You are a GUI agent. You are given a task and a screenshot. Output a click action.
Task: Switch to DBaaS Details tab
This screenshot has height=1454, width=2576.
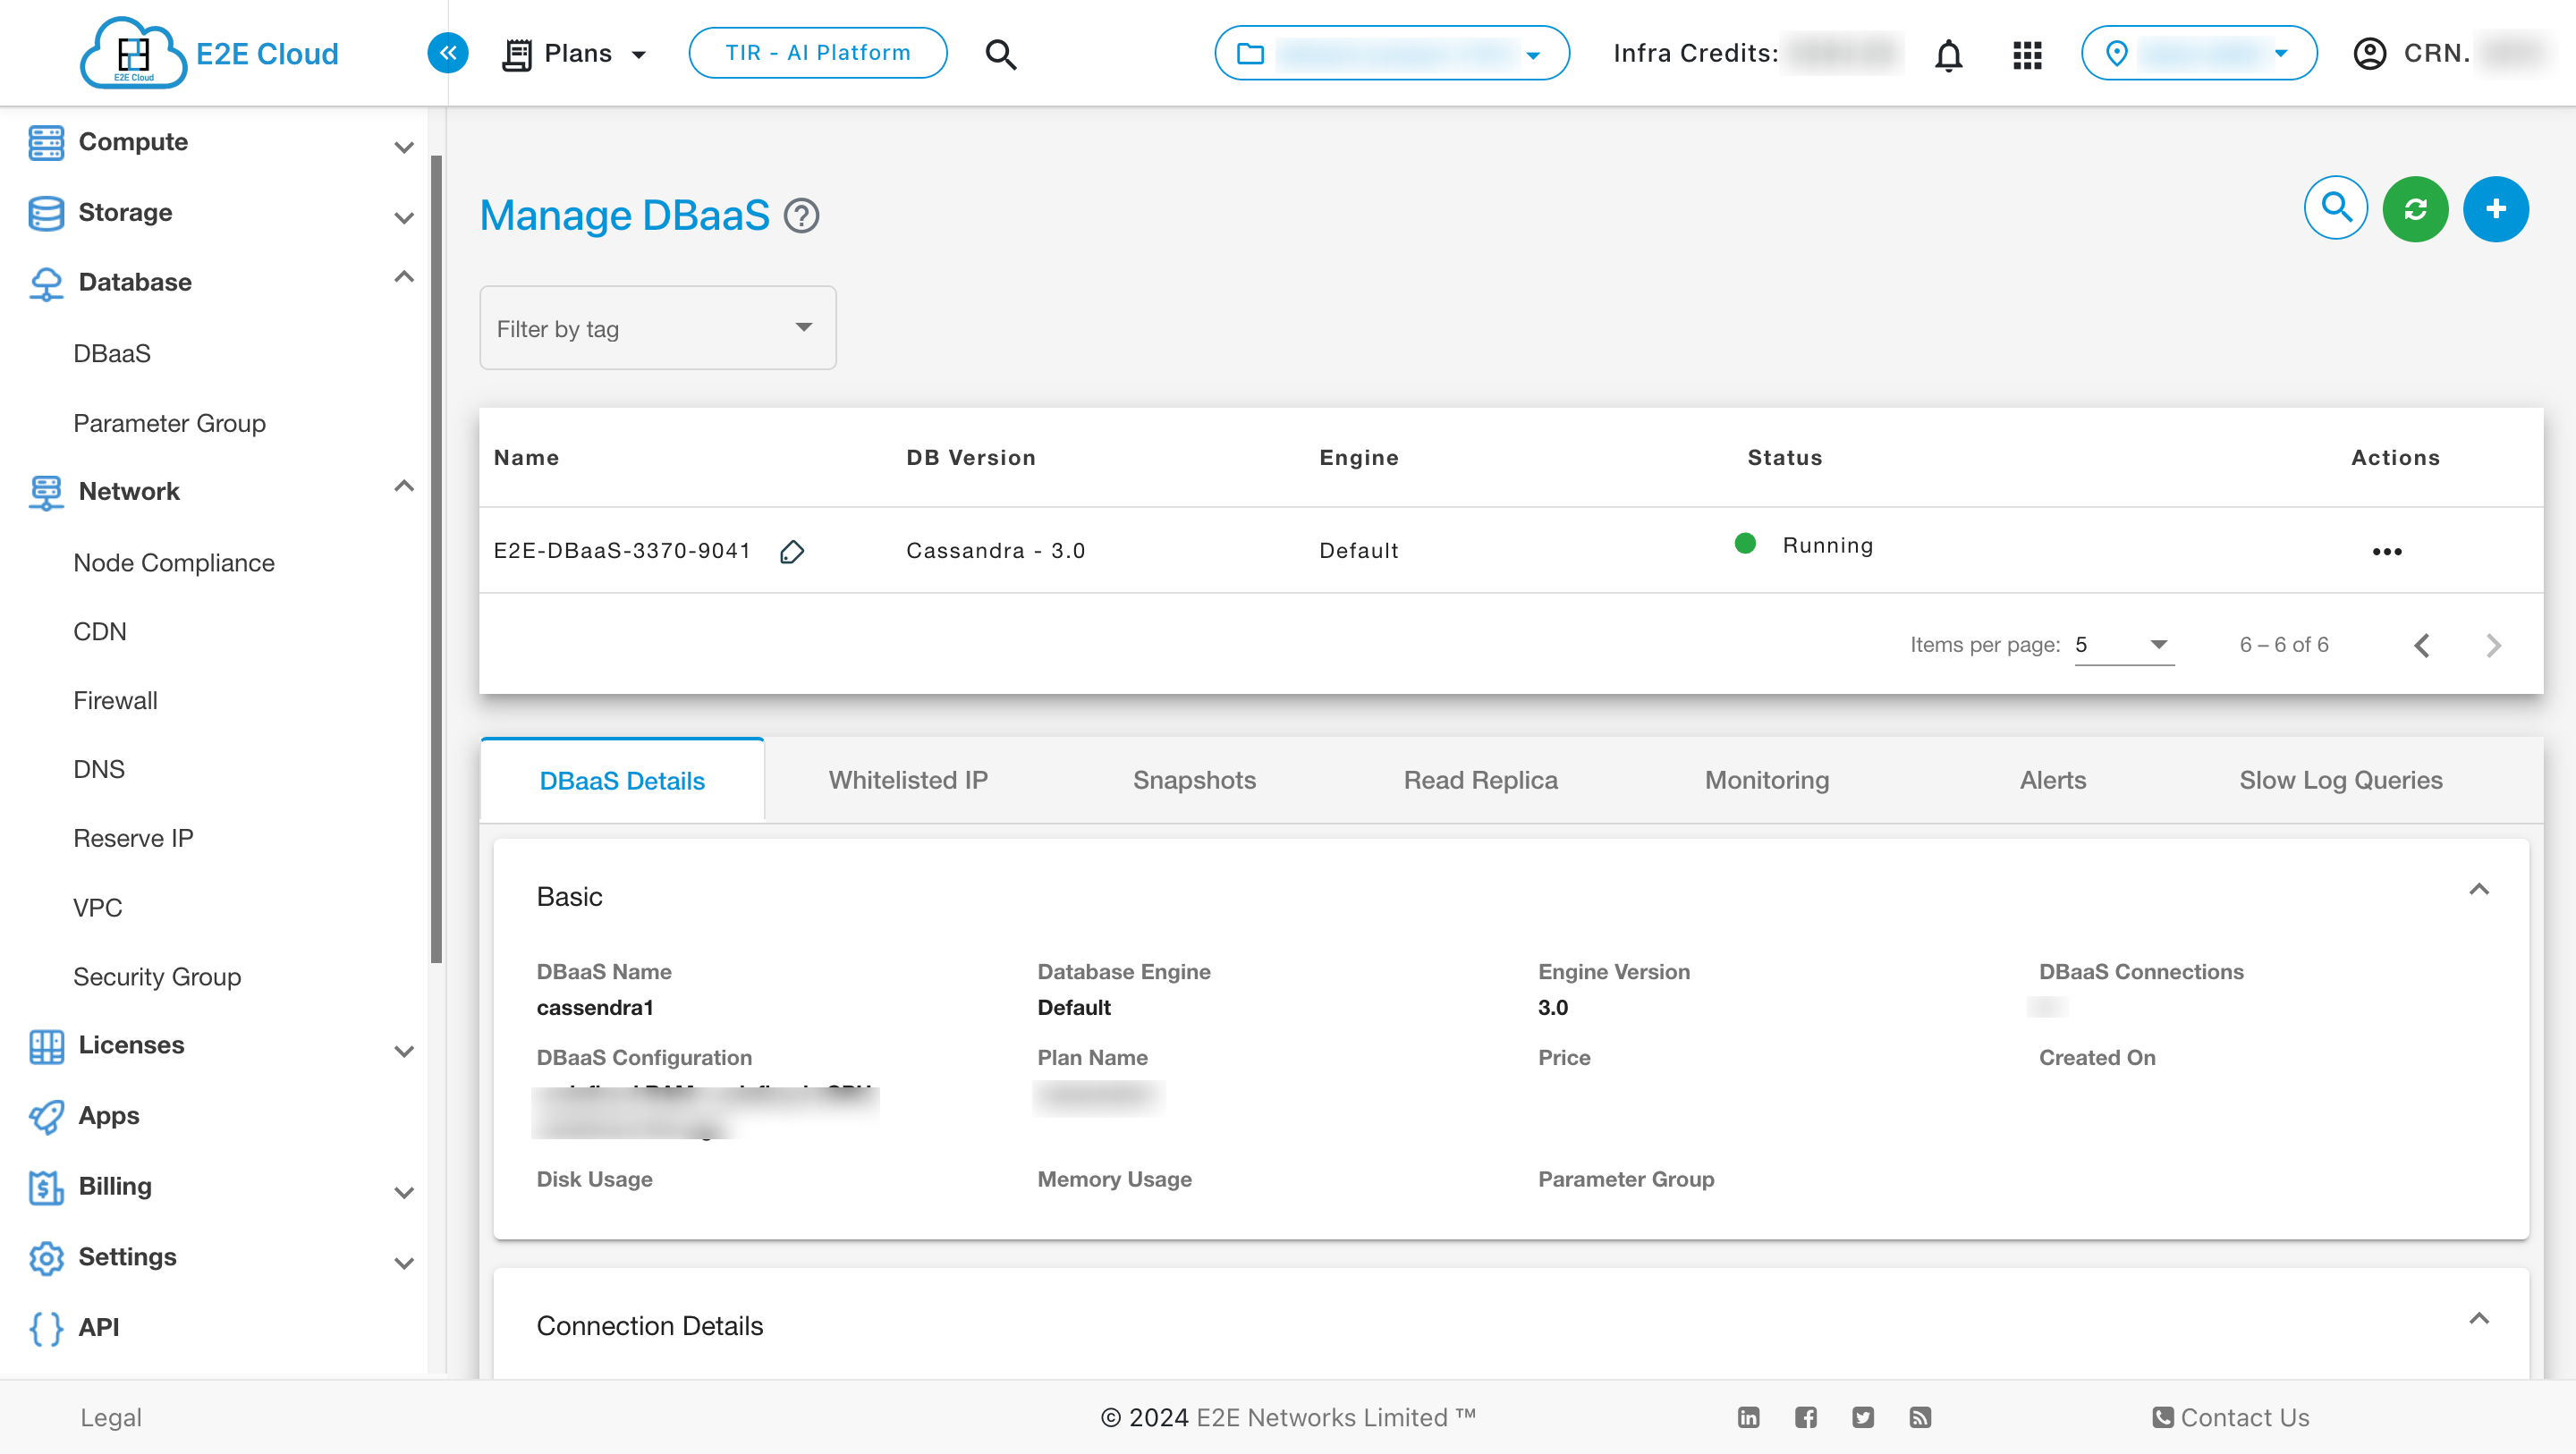622,780
